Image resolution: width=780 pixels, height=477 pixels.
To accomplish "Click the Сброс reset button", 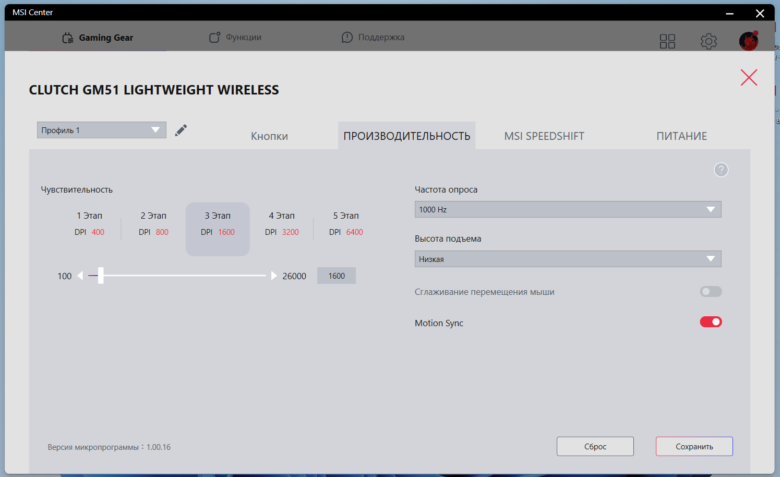I will (x=595, y=446).
